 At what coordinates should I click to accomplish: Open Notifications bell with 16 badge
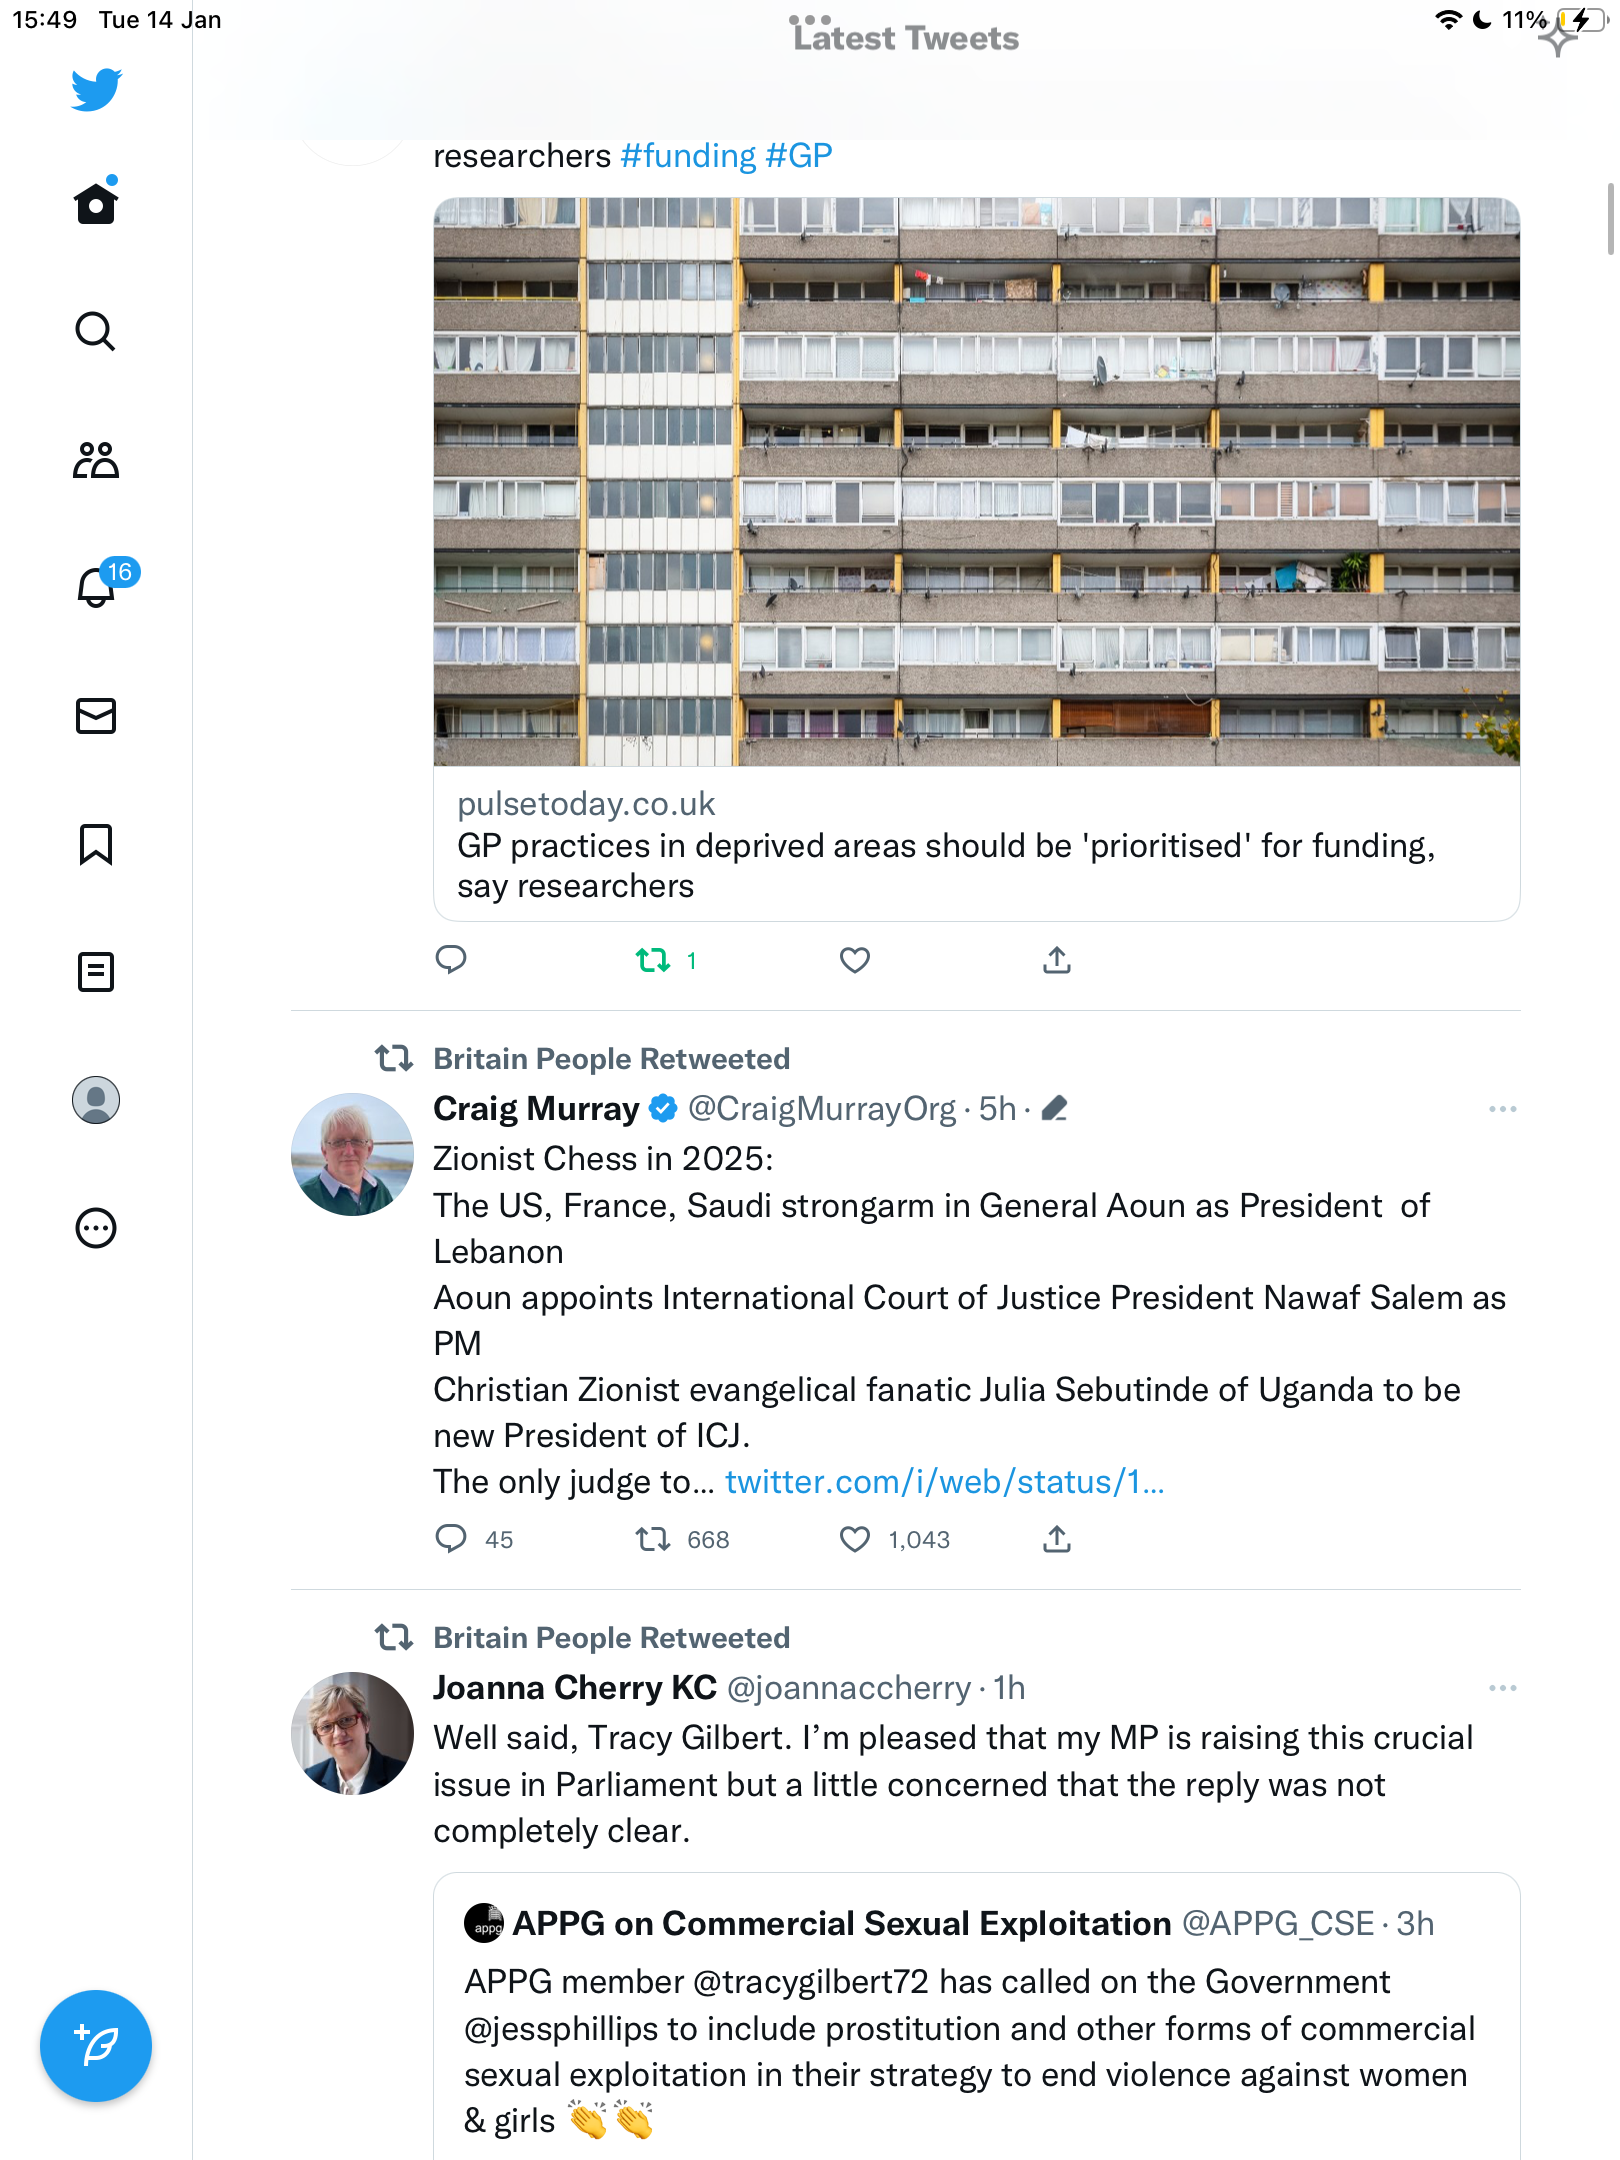(x=98, y=585)
